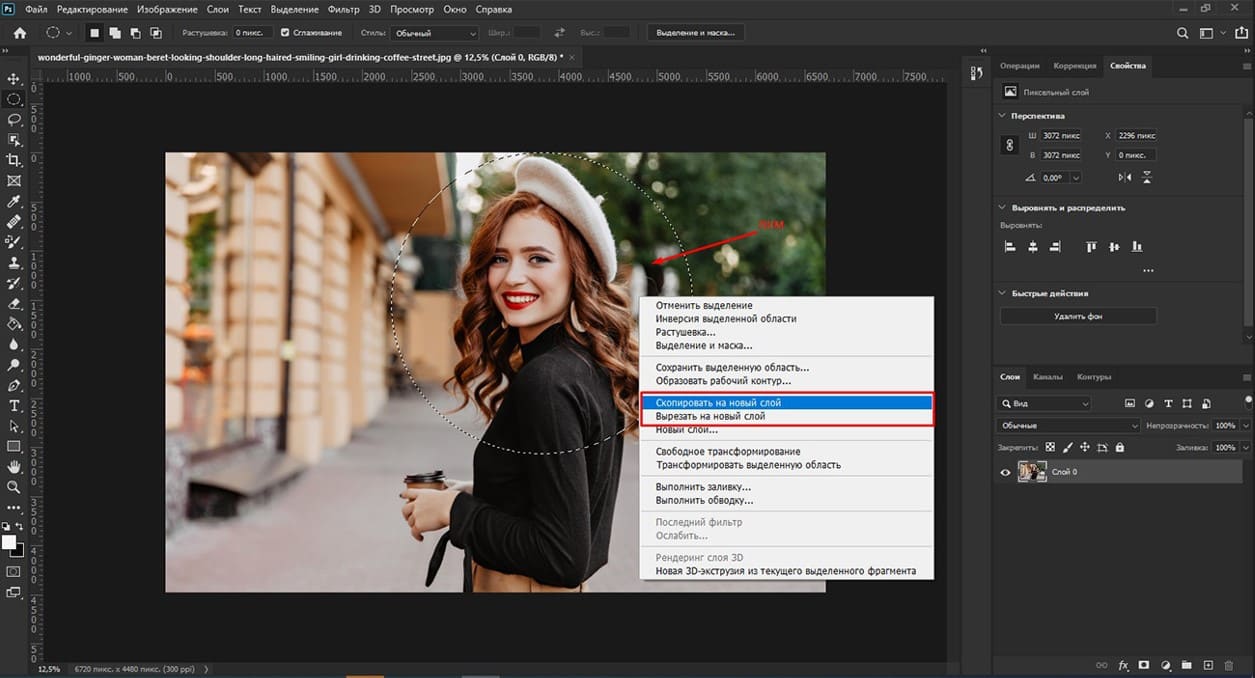The height and width of the screenshot is (678, 1255).
Task: Select the Lasso tool
Action: tap(14, 119)
